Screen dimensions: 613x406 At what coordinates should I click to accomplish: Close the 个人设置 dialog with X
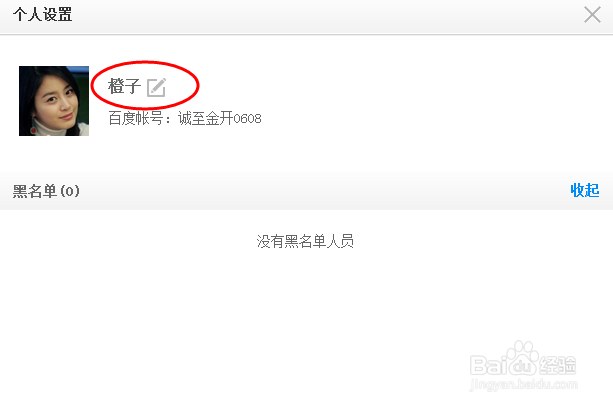(x=592, y=15)
